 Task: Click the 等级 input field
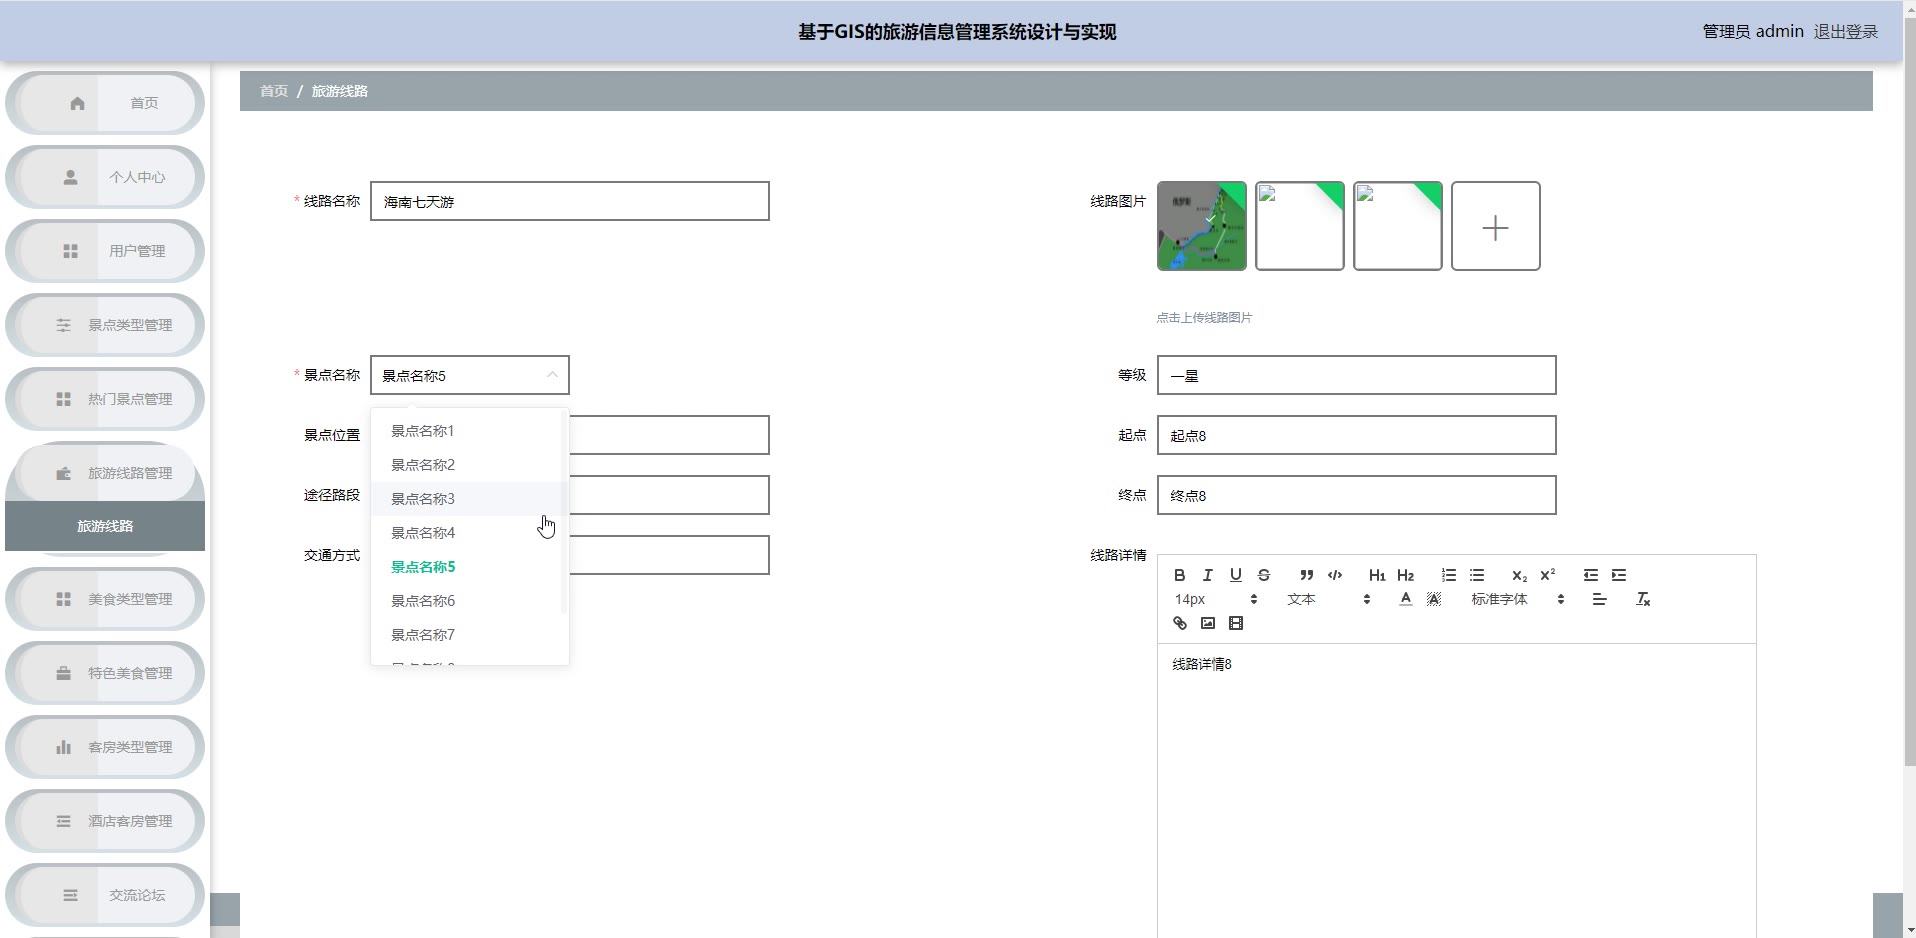[1356, 375]
